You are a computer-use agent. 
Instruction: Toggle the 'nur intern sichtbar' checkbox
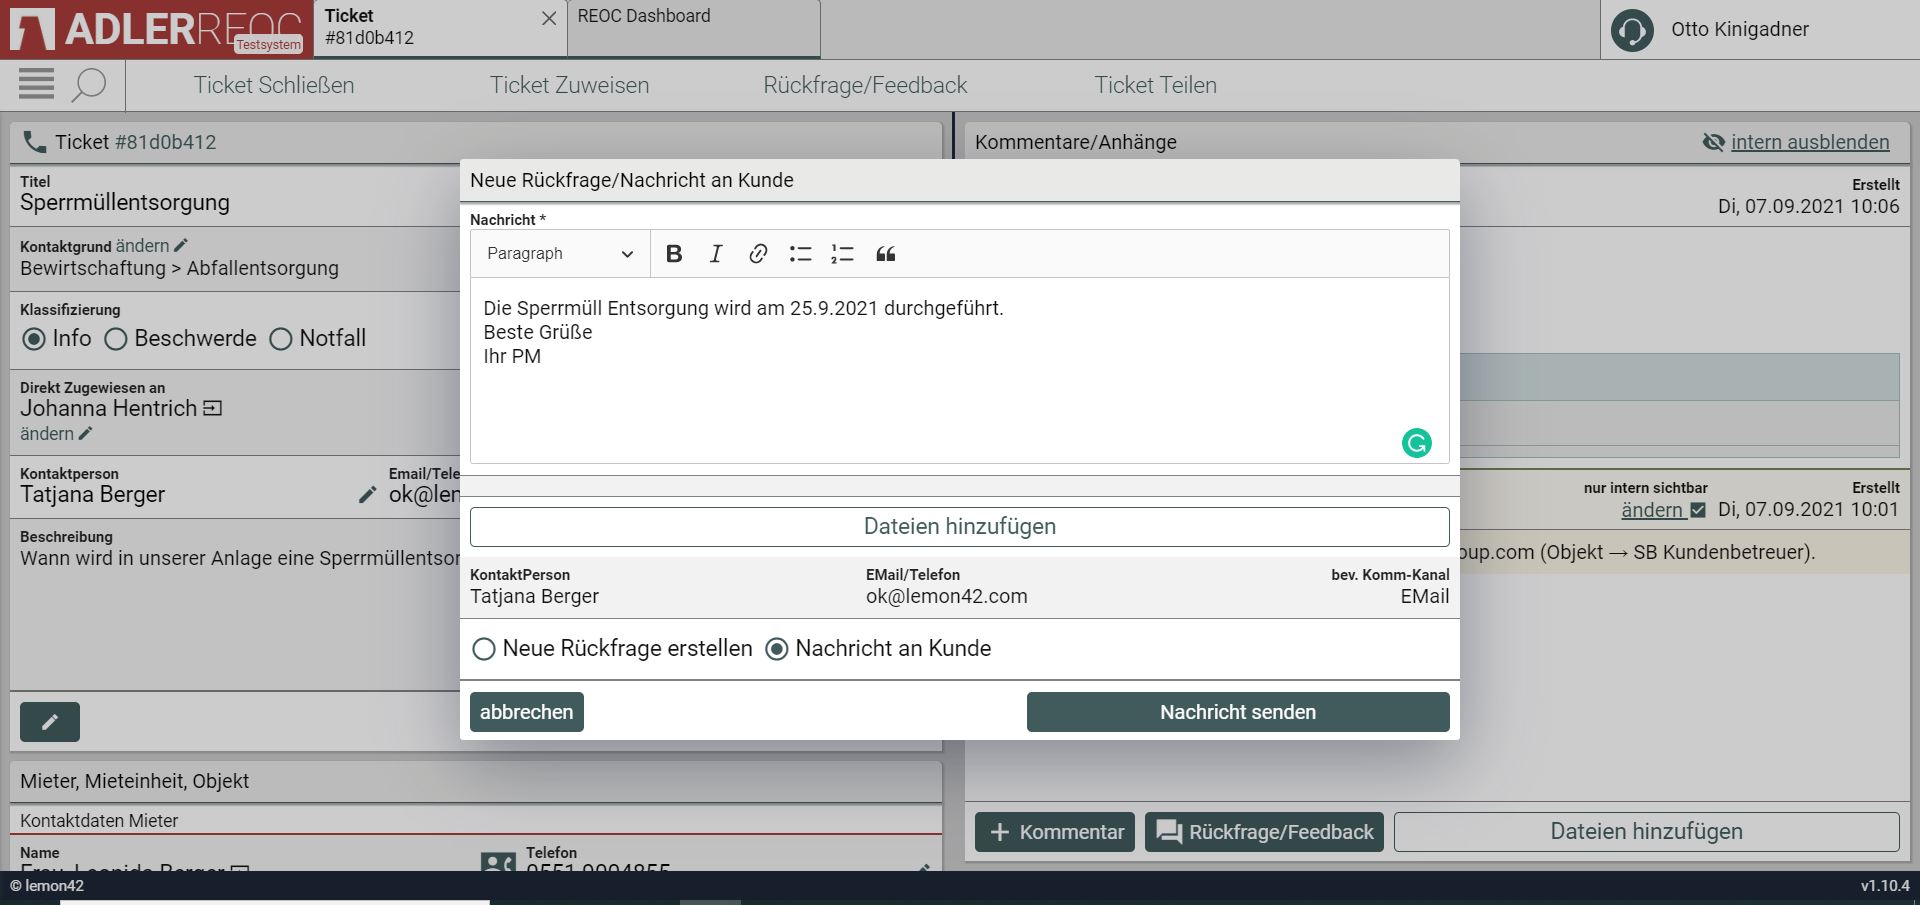click(1698, 510)
